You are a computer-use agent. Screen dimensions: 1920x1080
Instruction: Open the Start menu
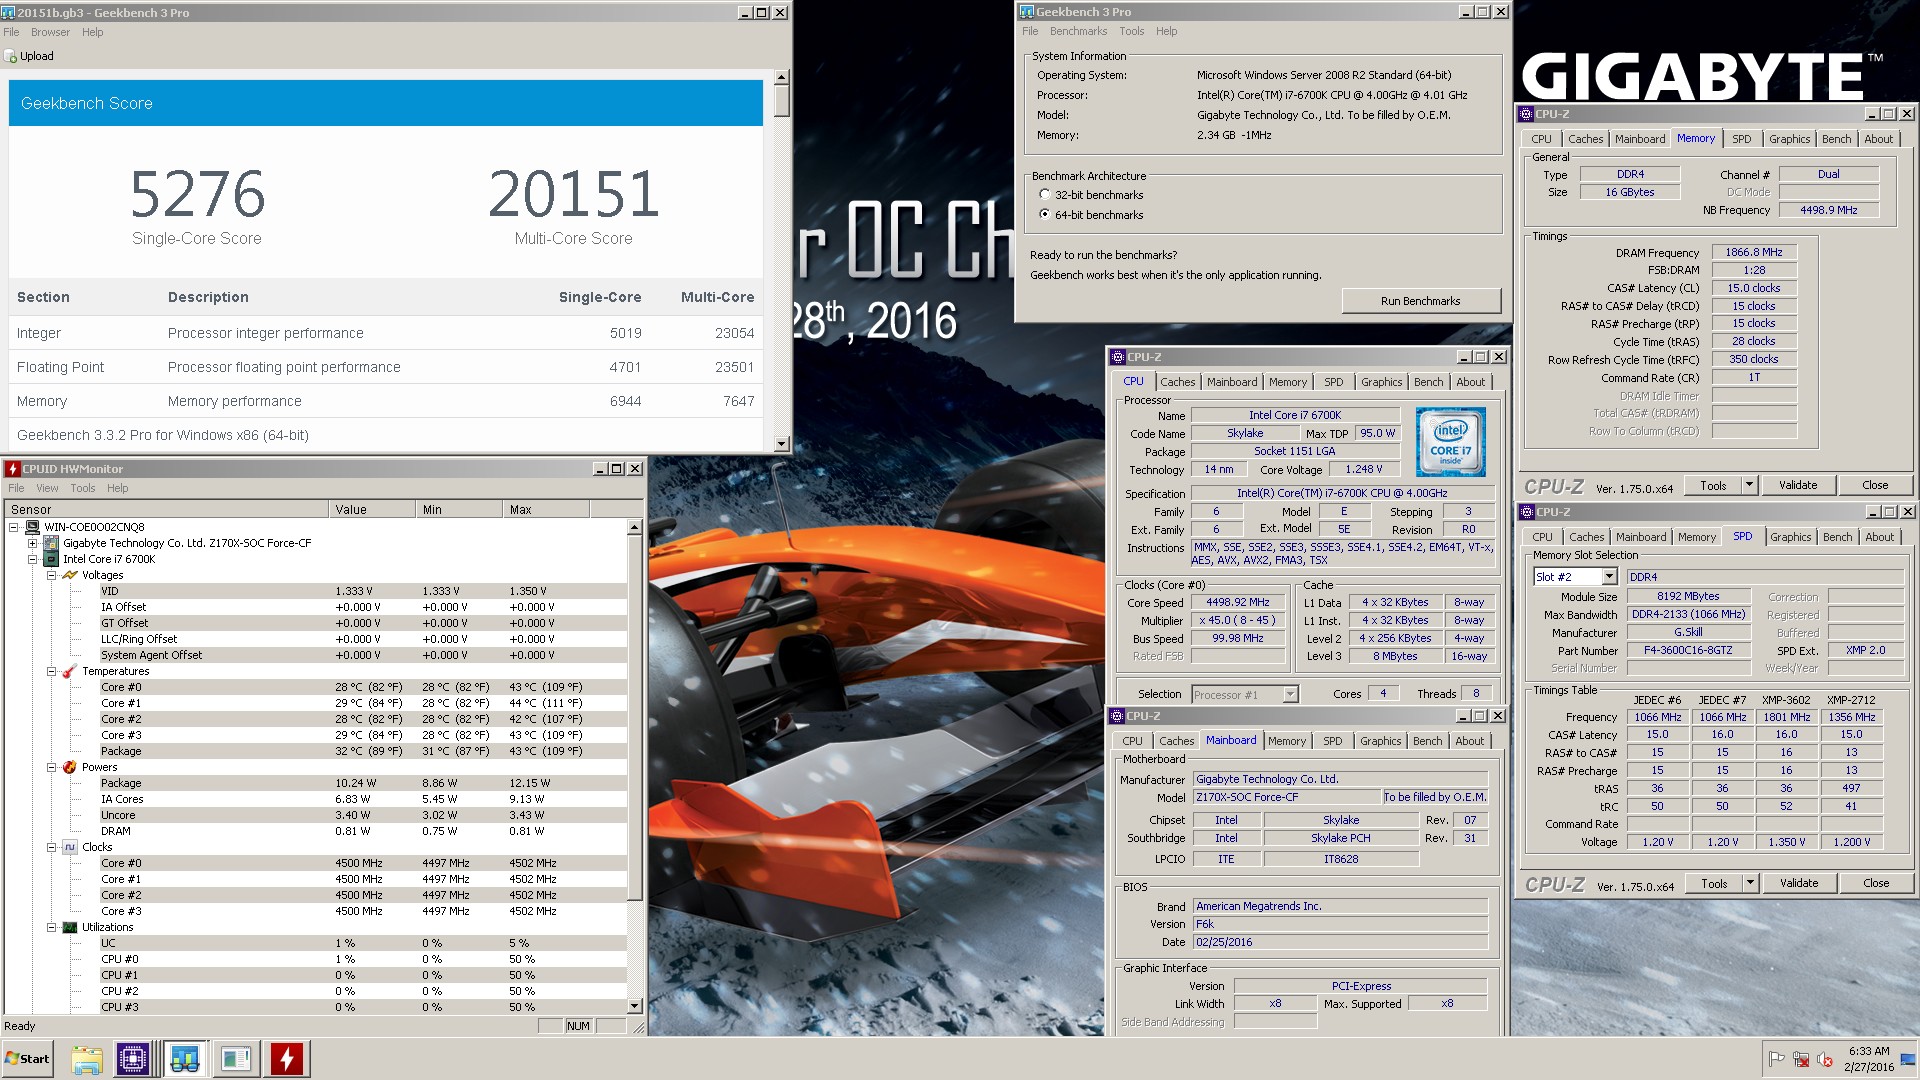(x=27, y=1059)
